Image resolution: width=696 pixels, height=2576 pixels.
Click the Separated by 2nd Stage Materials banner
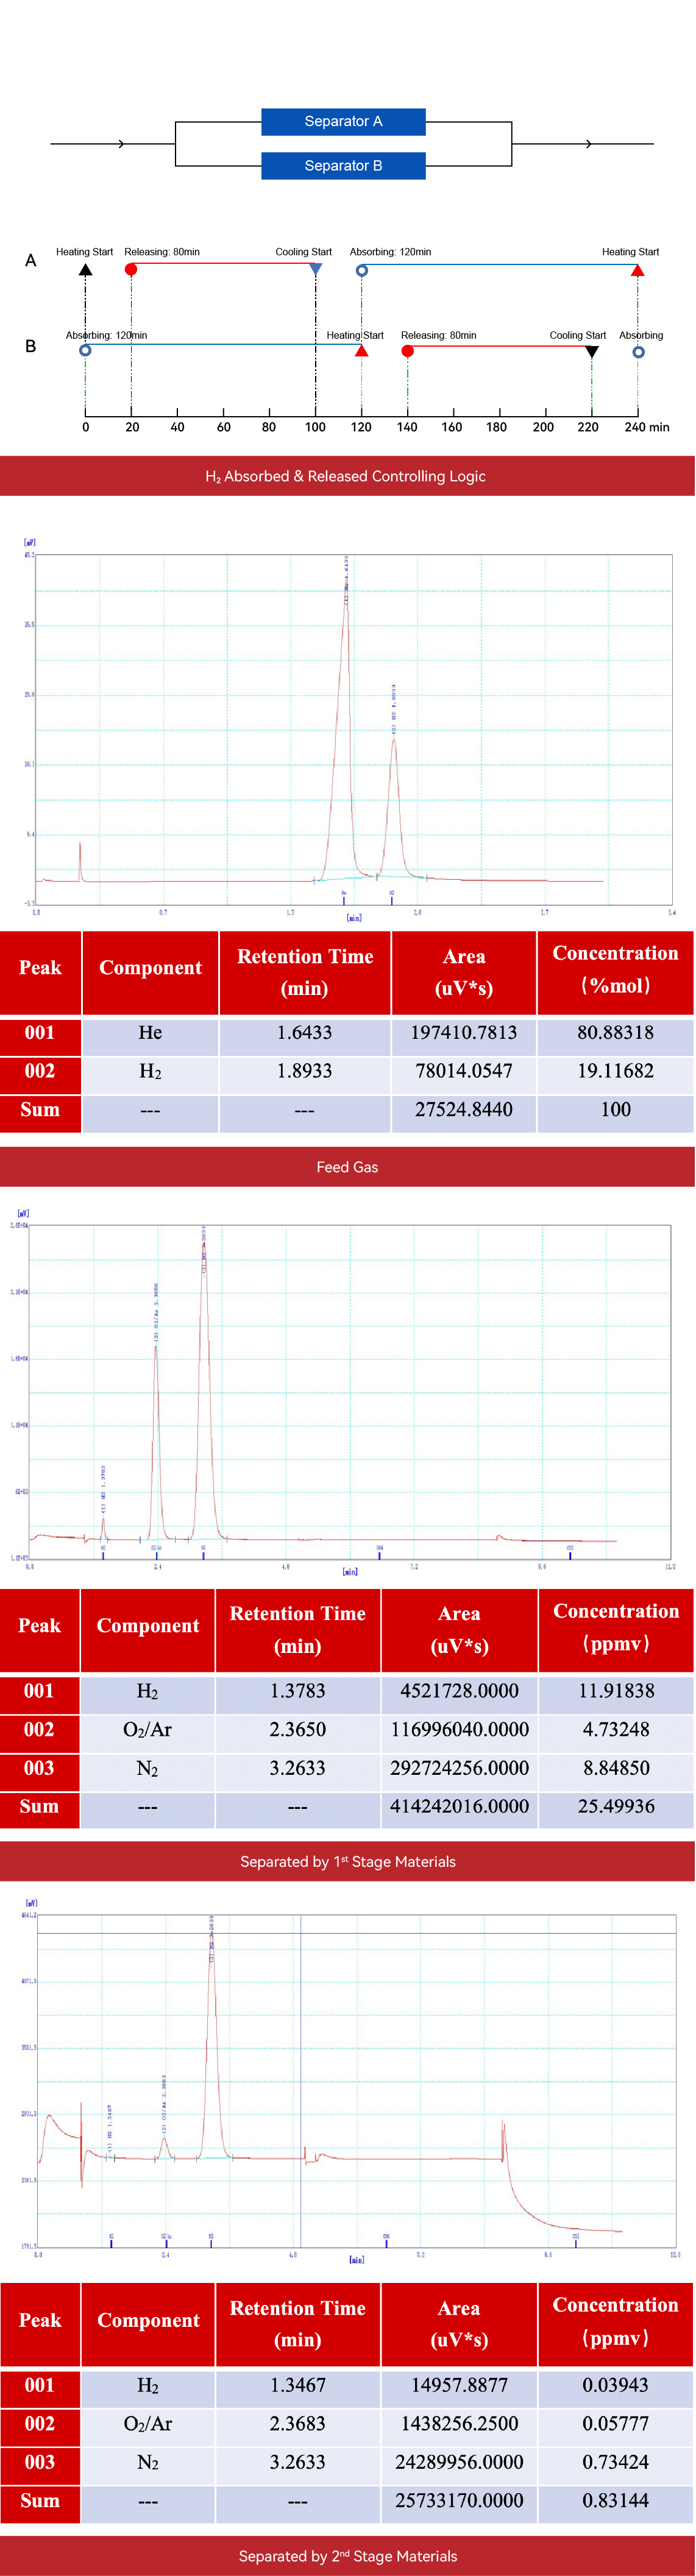point(347,2555)
